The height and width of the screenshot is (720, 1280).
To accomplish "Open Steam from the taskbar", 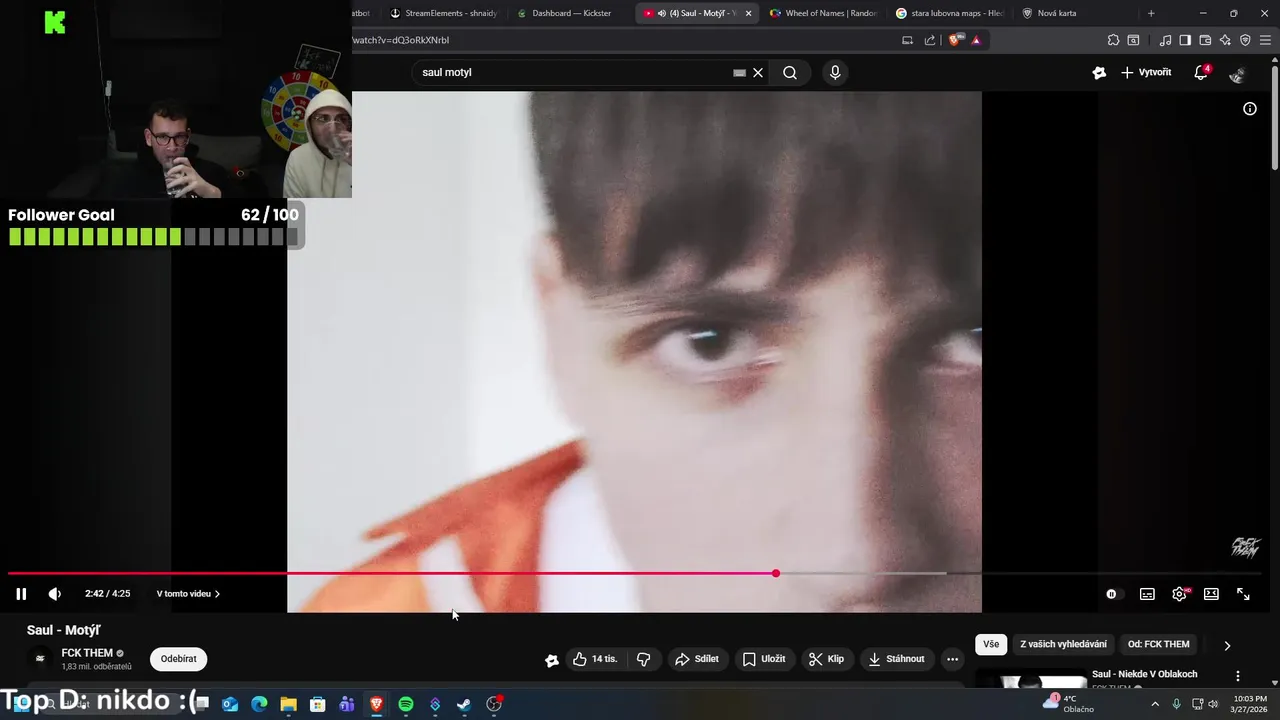I will (x=464, y=704).
